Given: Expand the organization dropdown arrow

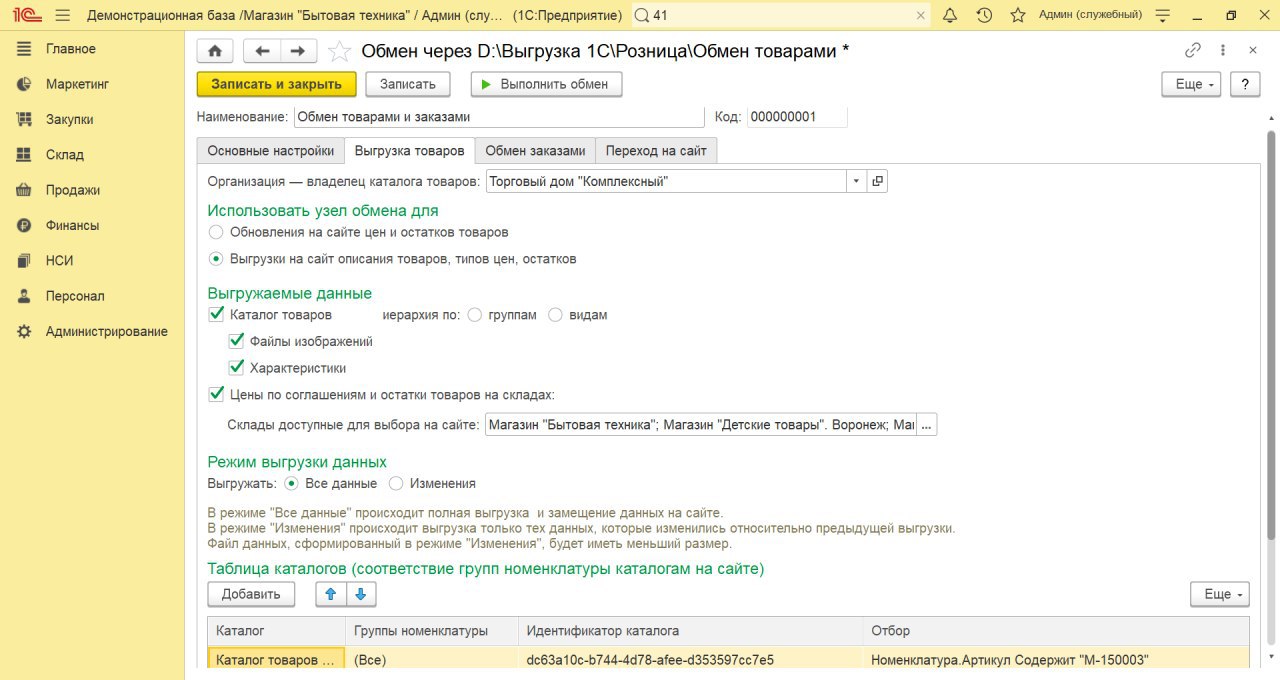Looking at the screenshot, I should 856,181.
